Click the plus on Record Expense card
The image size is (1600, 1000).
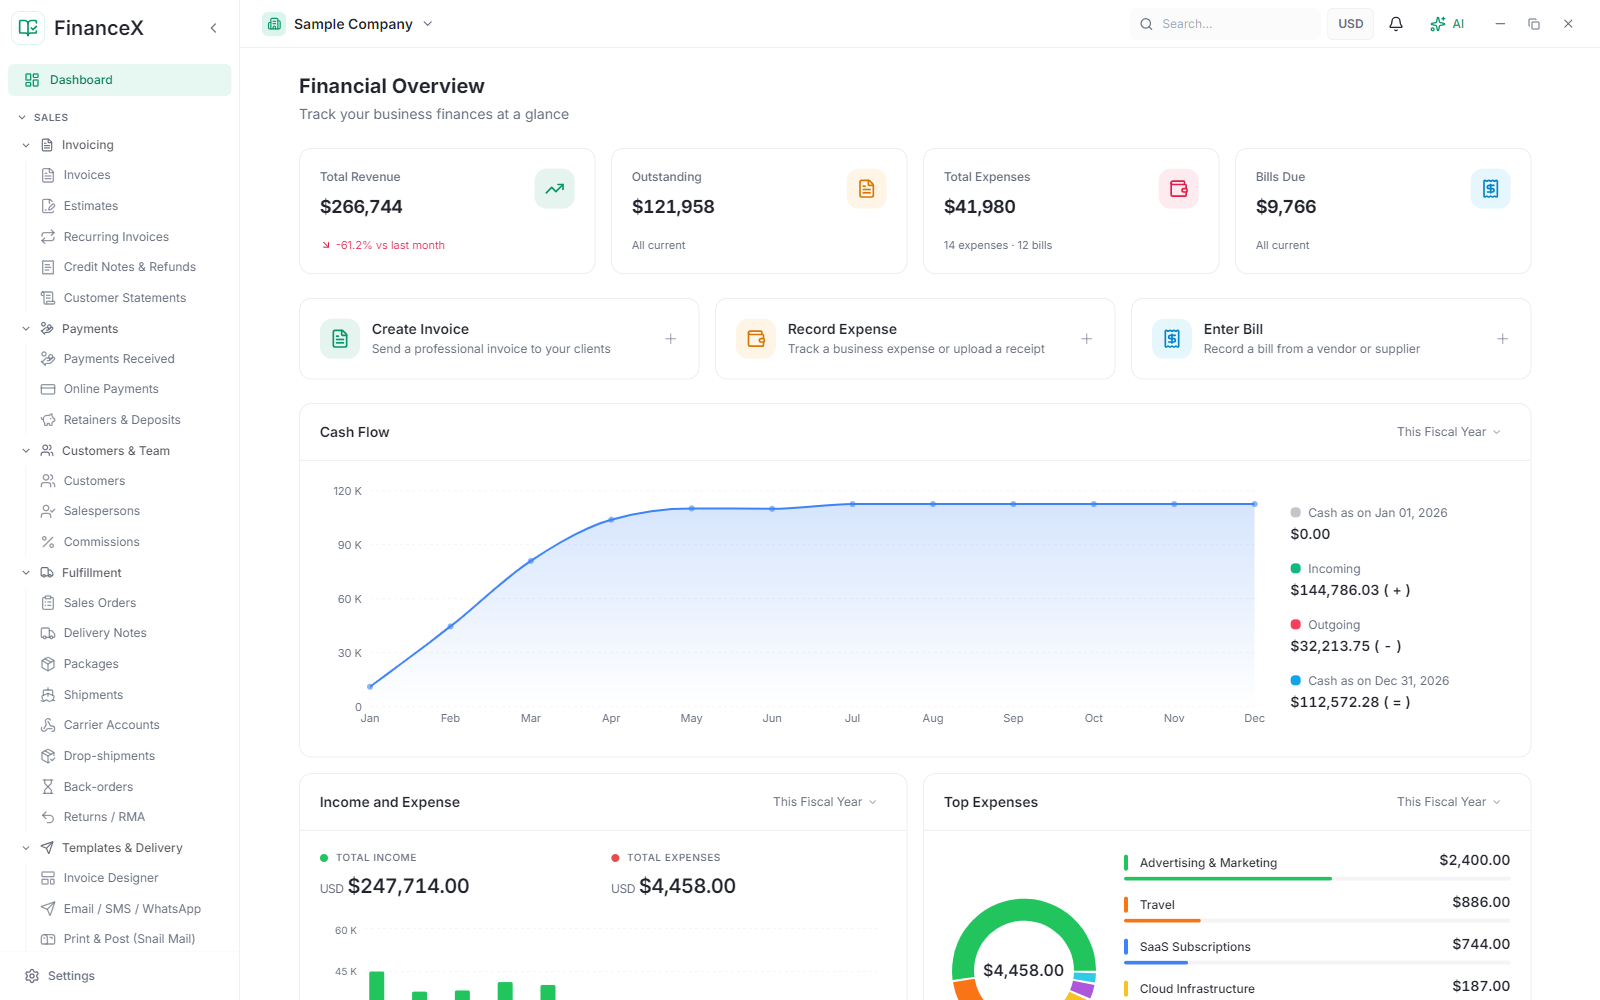tap(1087, 339)
